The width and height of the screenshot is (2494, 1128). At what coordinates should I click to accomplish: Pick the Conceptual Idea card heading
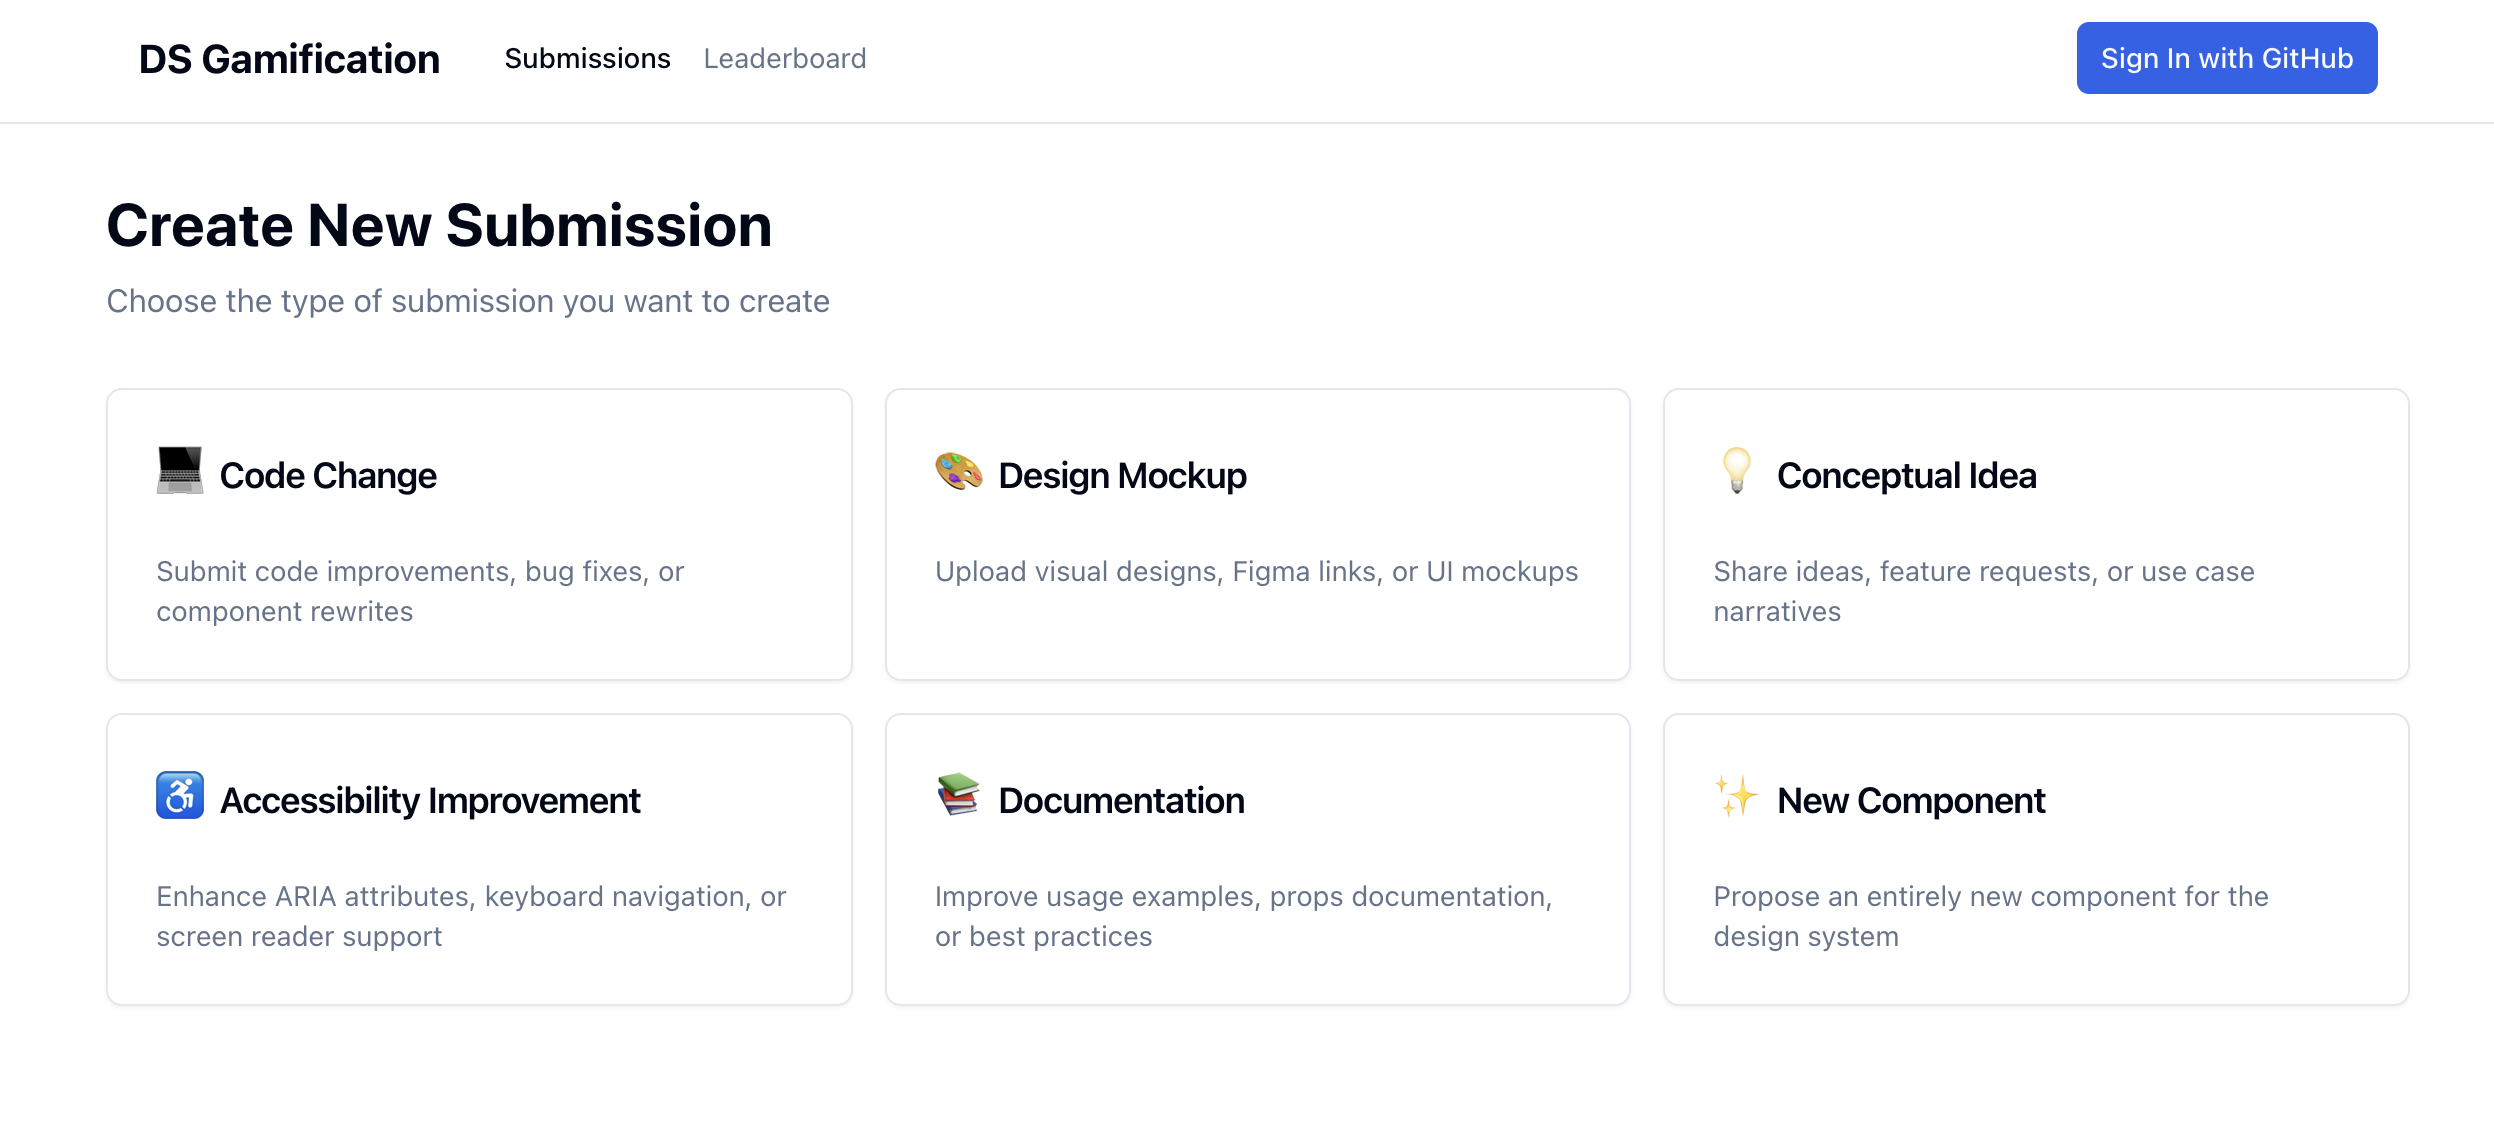(x=1906, y=476)
